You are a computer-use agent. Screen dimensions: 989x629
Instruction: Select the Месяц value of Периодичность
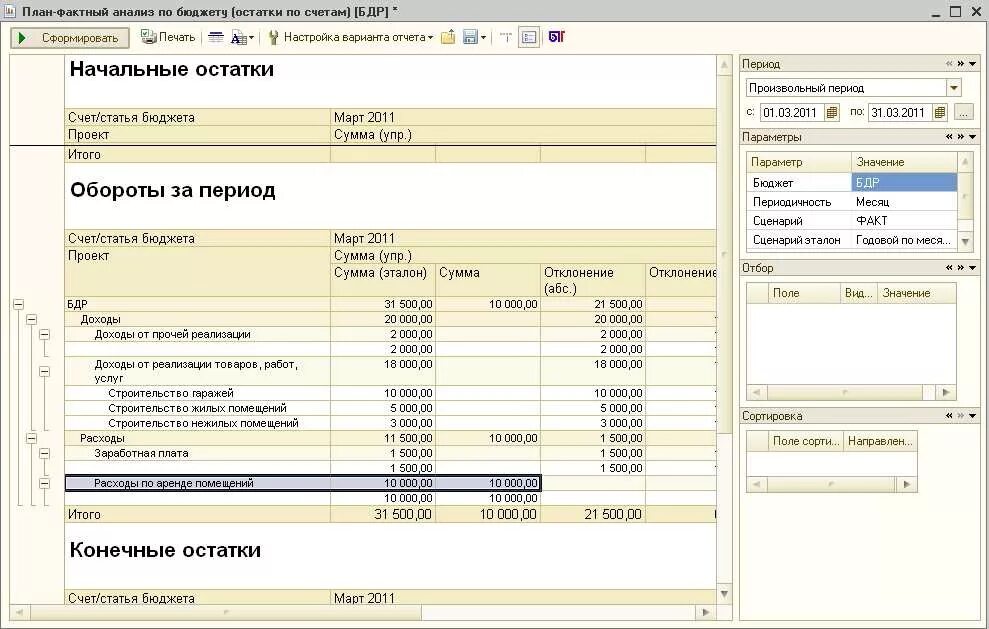(904, 202)
